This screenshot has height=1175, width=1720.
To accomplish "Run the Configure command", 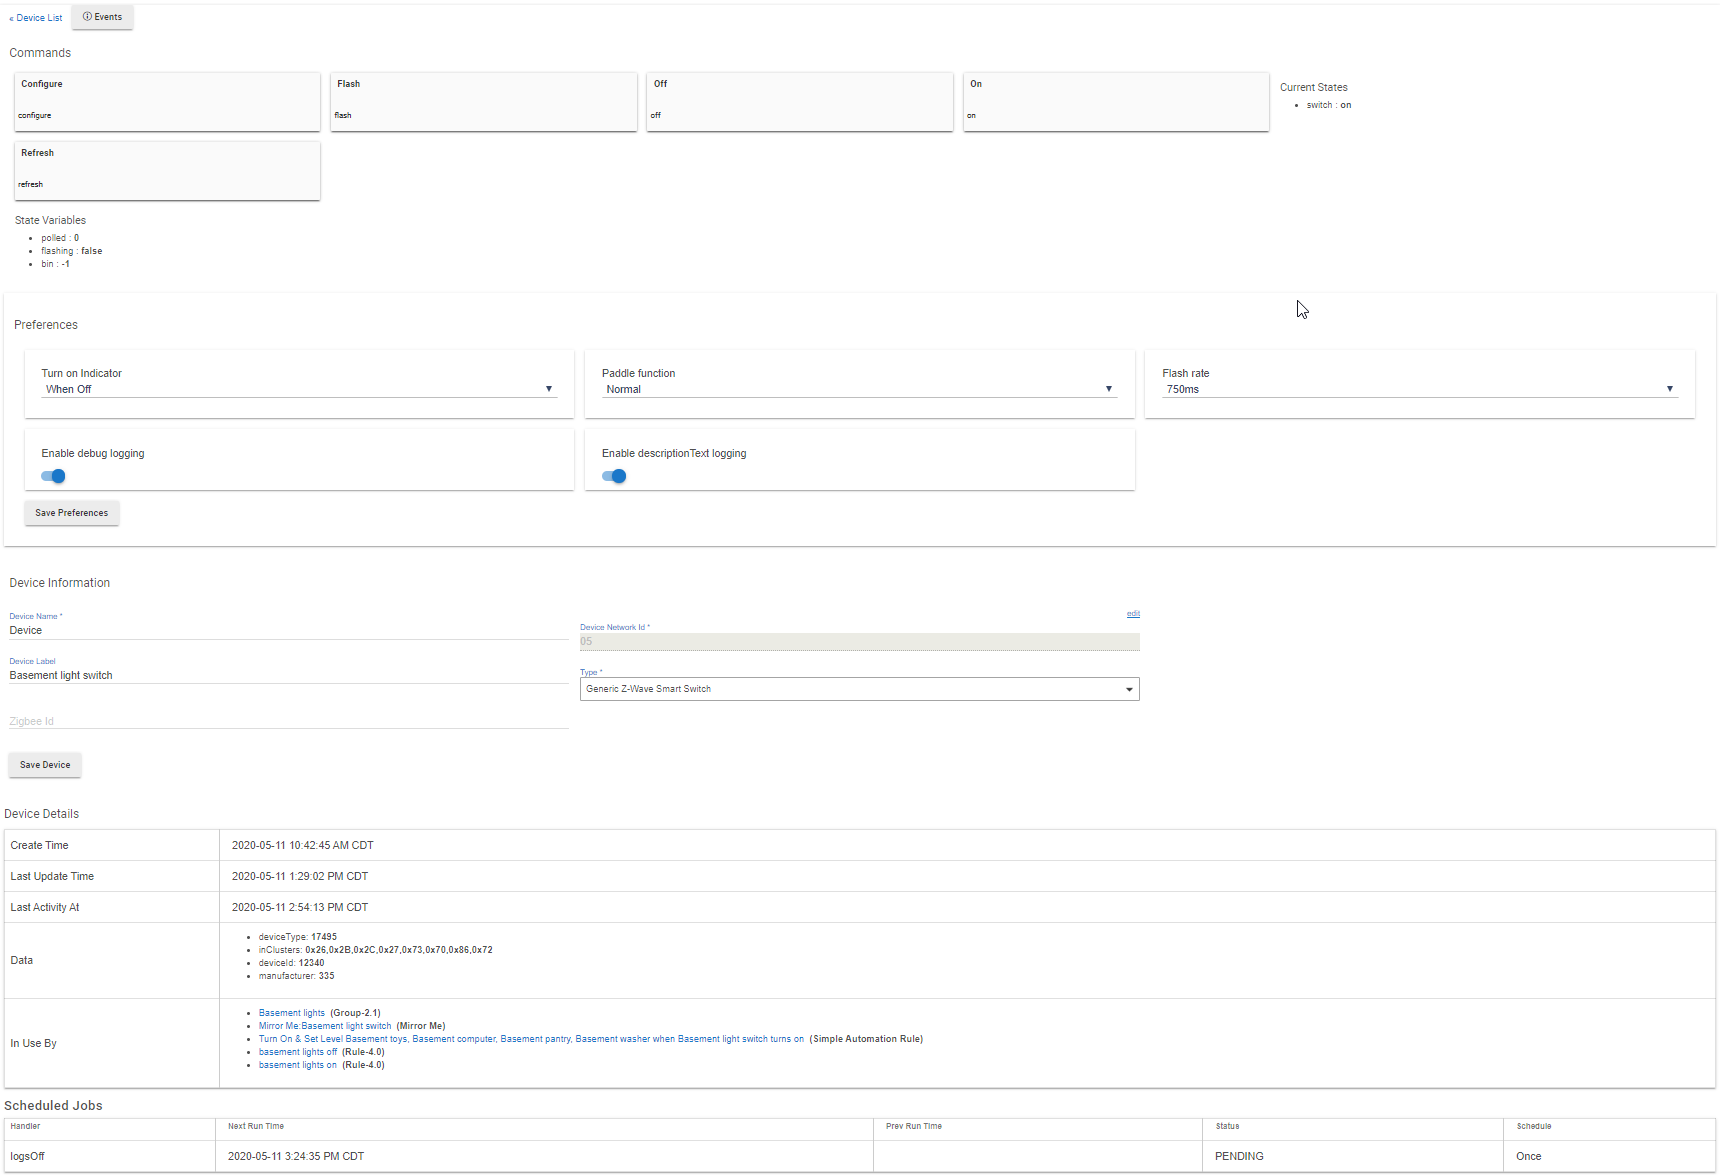I will [x=167, y=101].
